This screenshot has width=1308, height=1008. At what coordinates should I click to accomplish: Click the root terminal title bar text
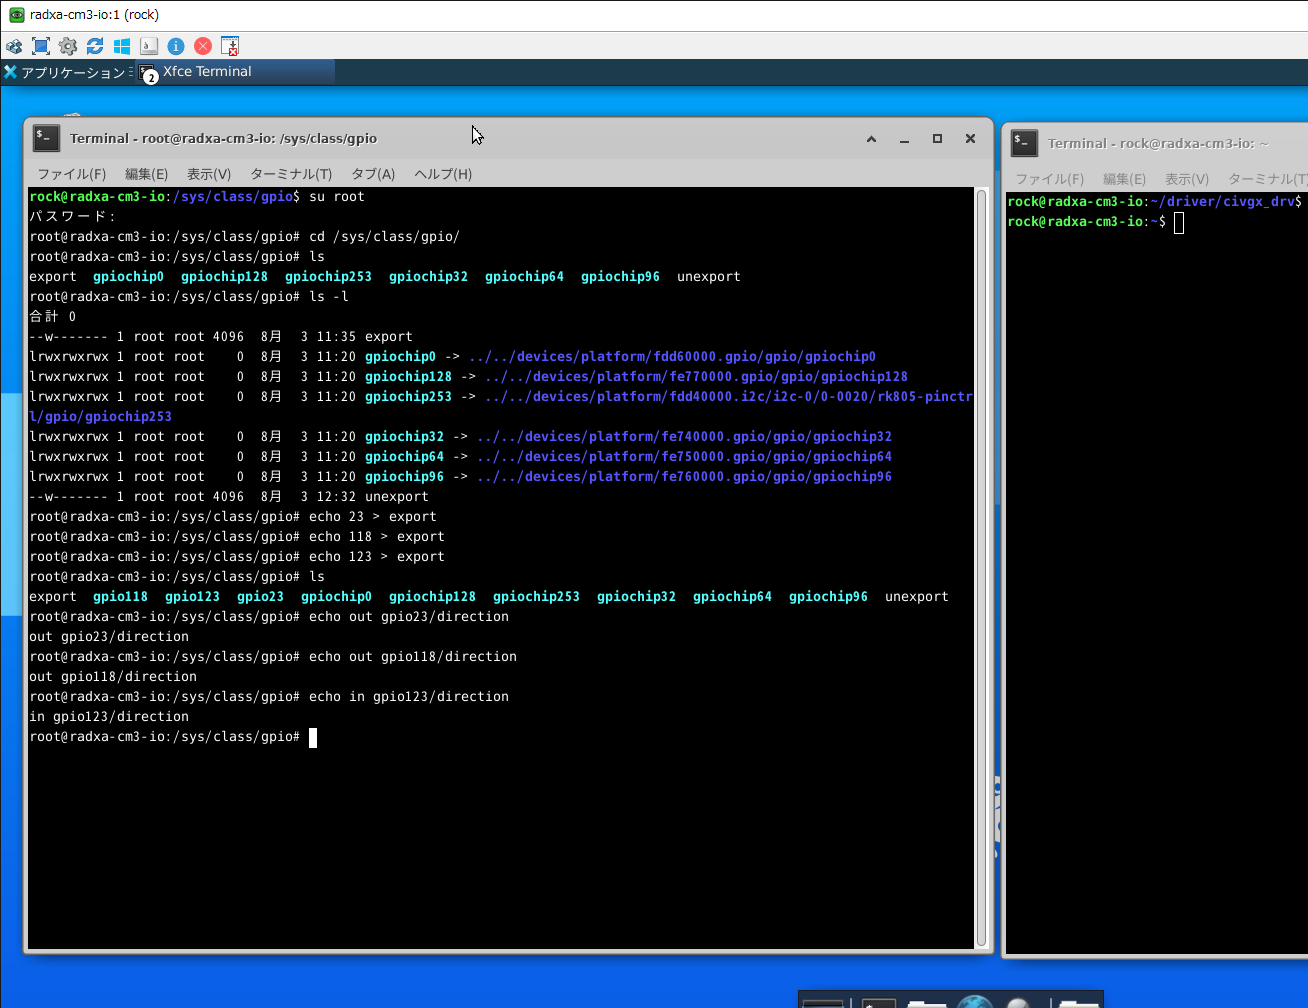(224, 139)
